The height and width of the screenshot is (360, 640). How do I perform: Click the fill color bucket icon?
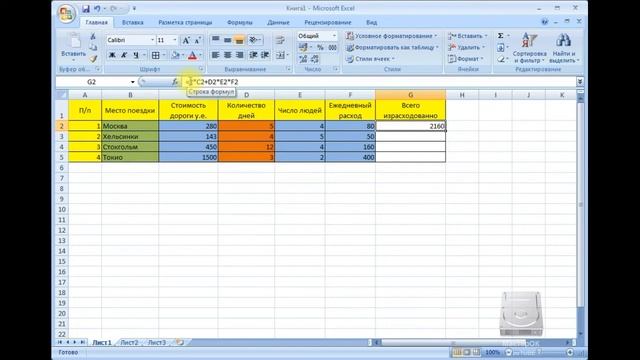(176, 55)
